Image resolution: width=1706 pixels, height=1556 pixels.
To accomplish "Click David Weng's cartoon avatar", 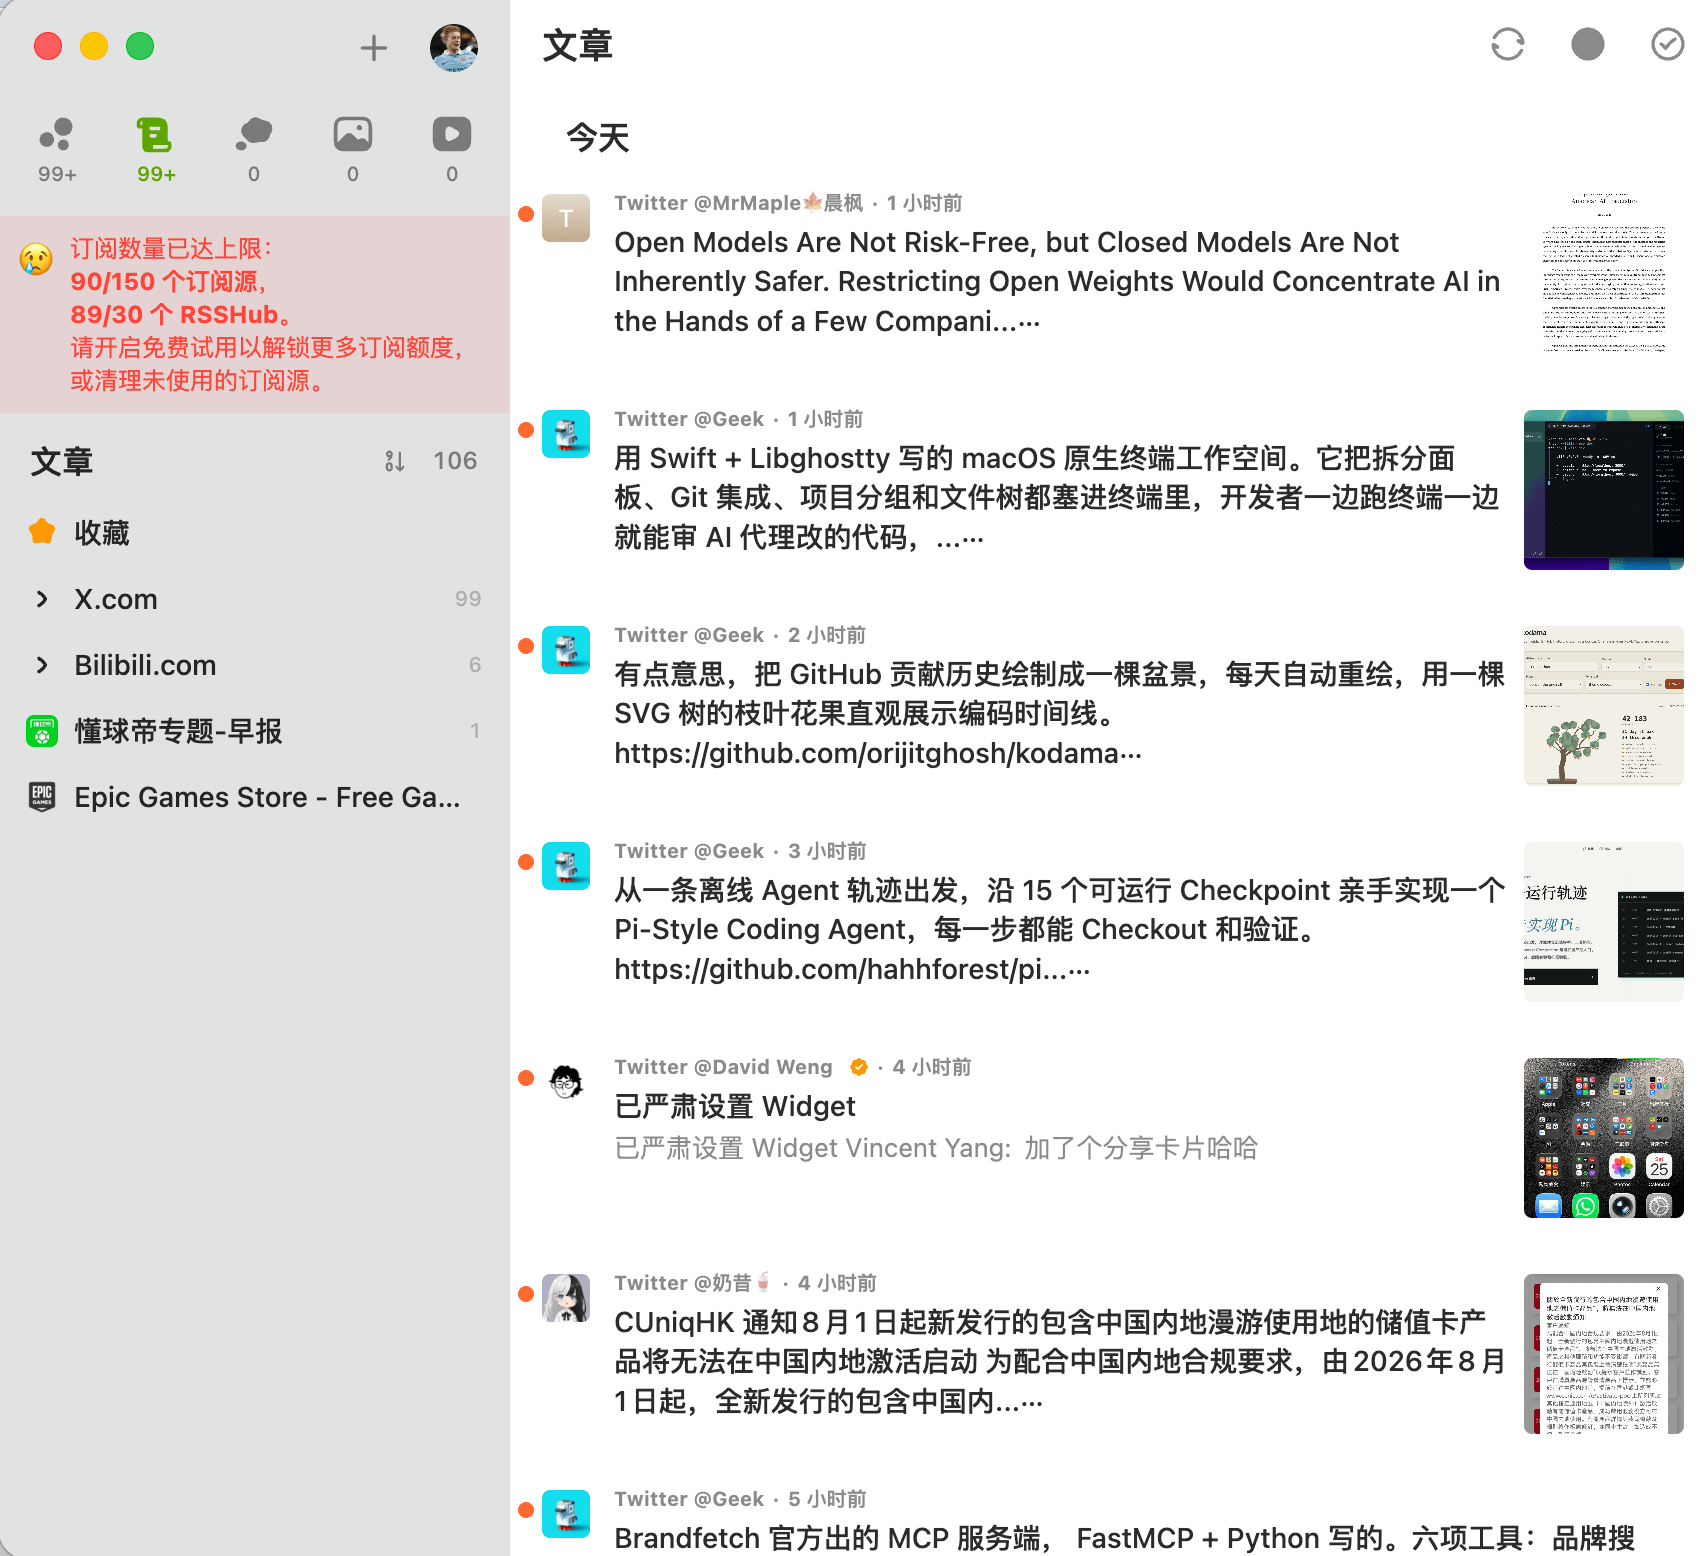I will tap(566, 1082).
